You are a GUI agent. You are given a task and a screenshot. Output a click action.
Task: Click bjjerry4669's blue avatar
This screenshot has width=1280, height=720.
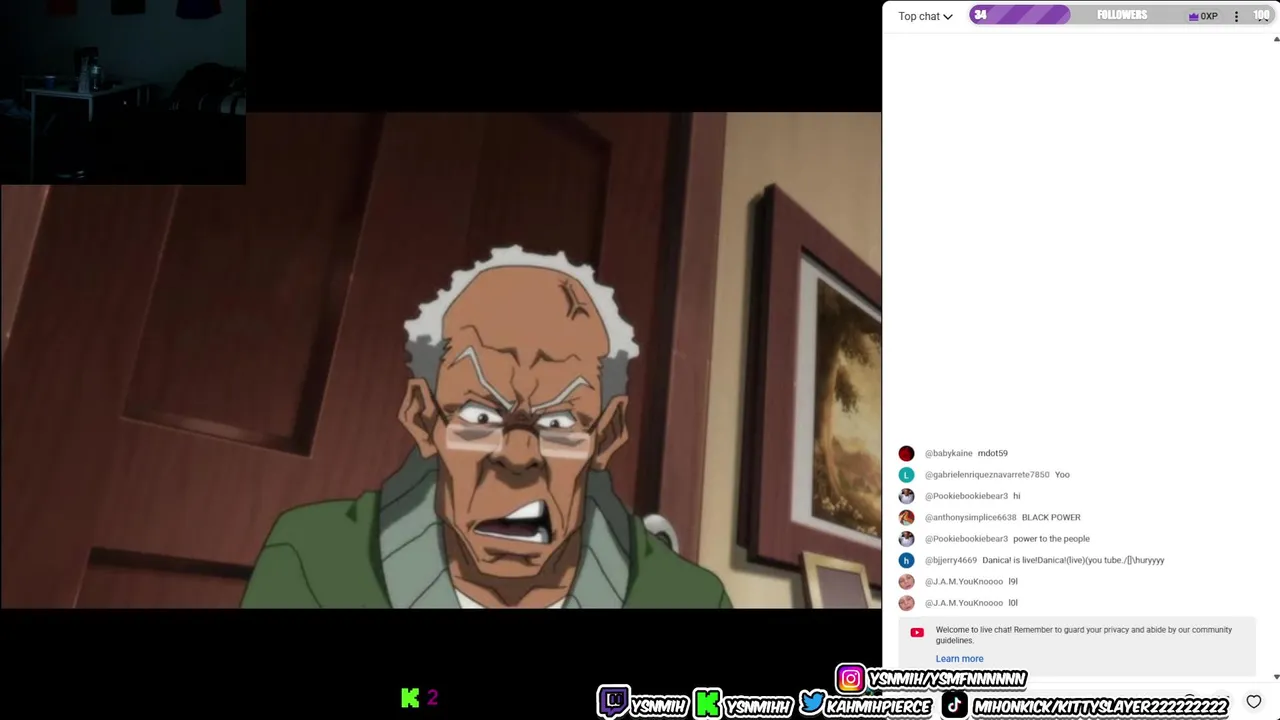tap(906, 560)
